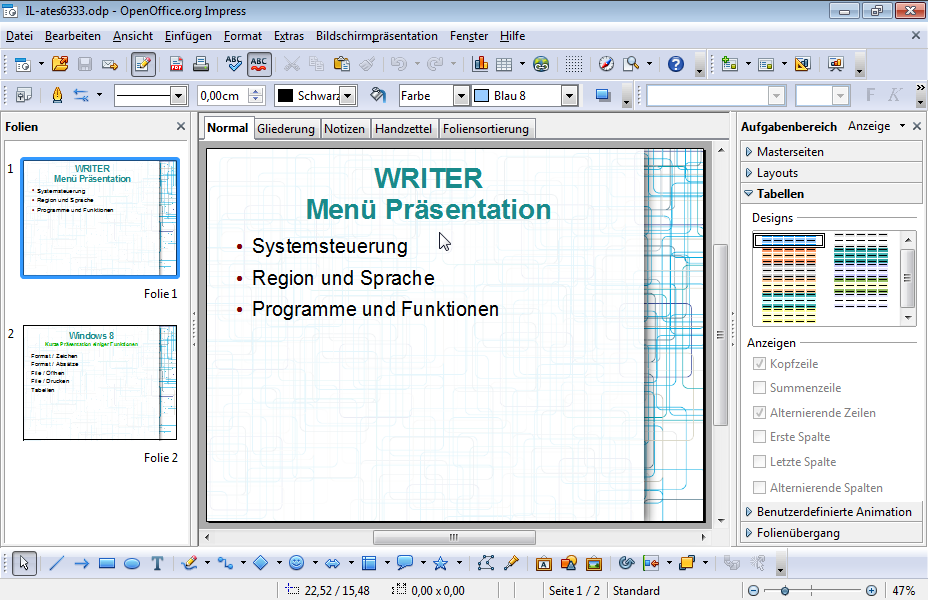Collapse the Tabellen section
Image resolution: width=928 pixels, height=600 pixels.
coord(831,193)
